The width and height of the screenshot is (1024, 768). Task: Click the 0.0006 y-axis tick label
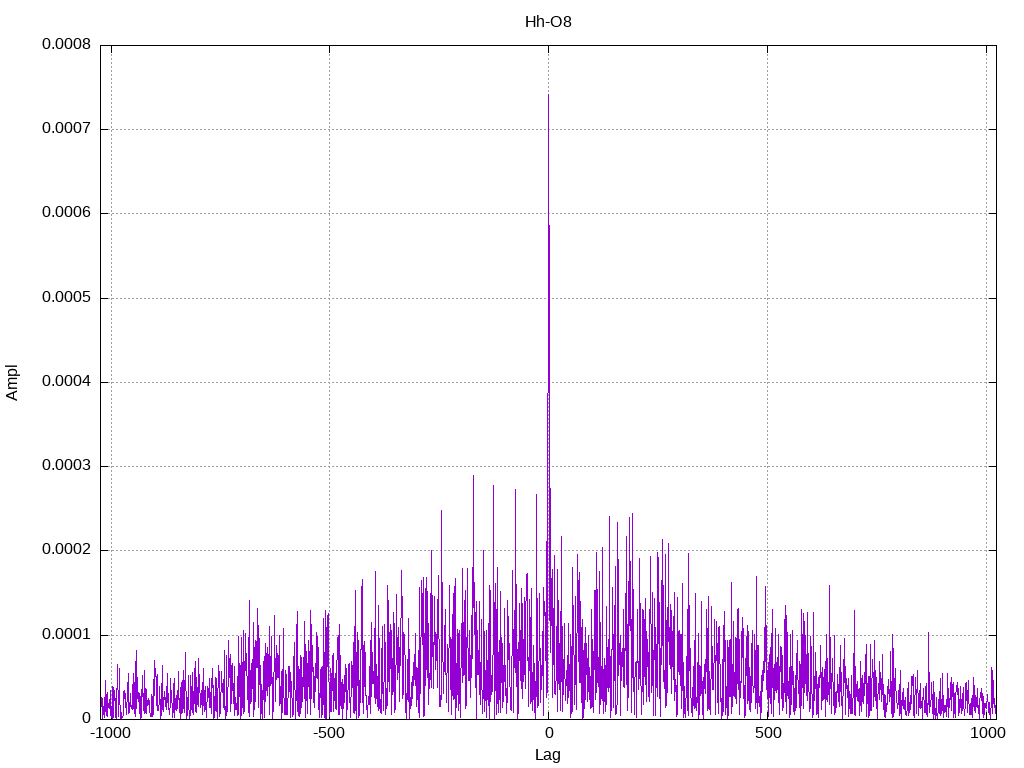point(67,212)
